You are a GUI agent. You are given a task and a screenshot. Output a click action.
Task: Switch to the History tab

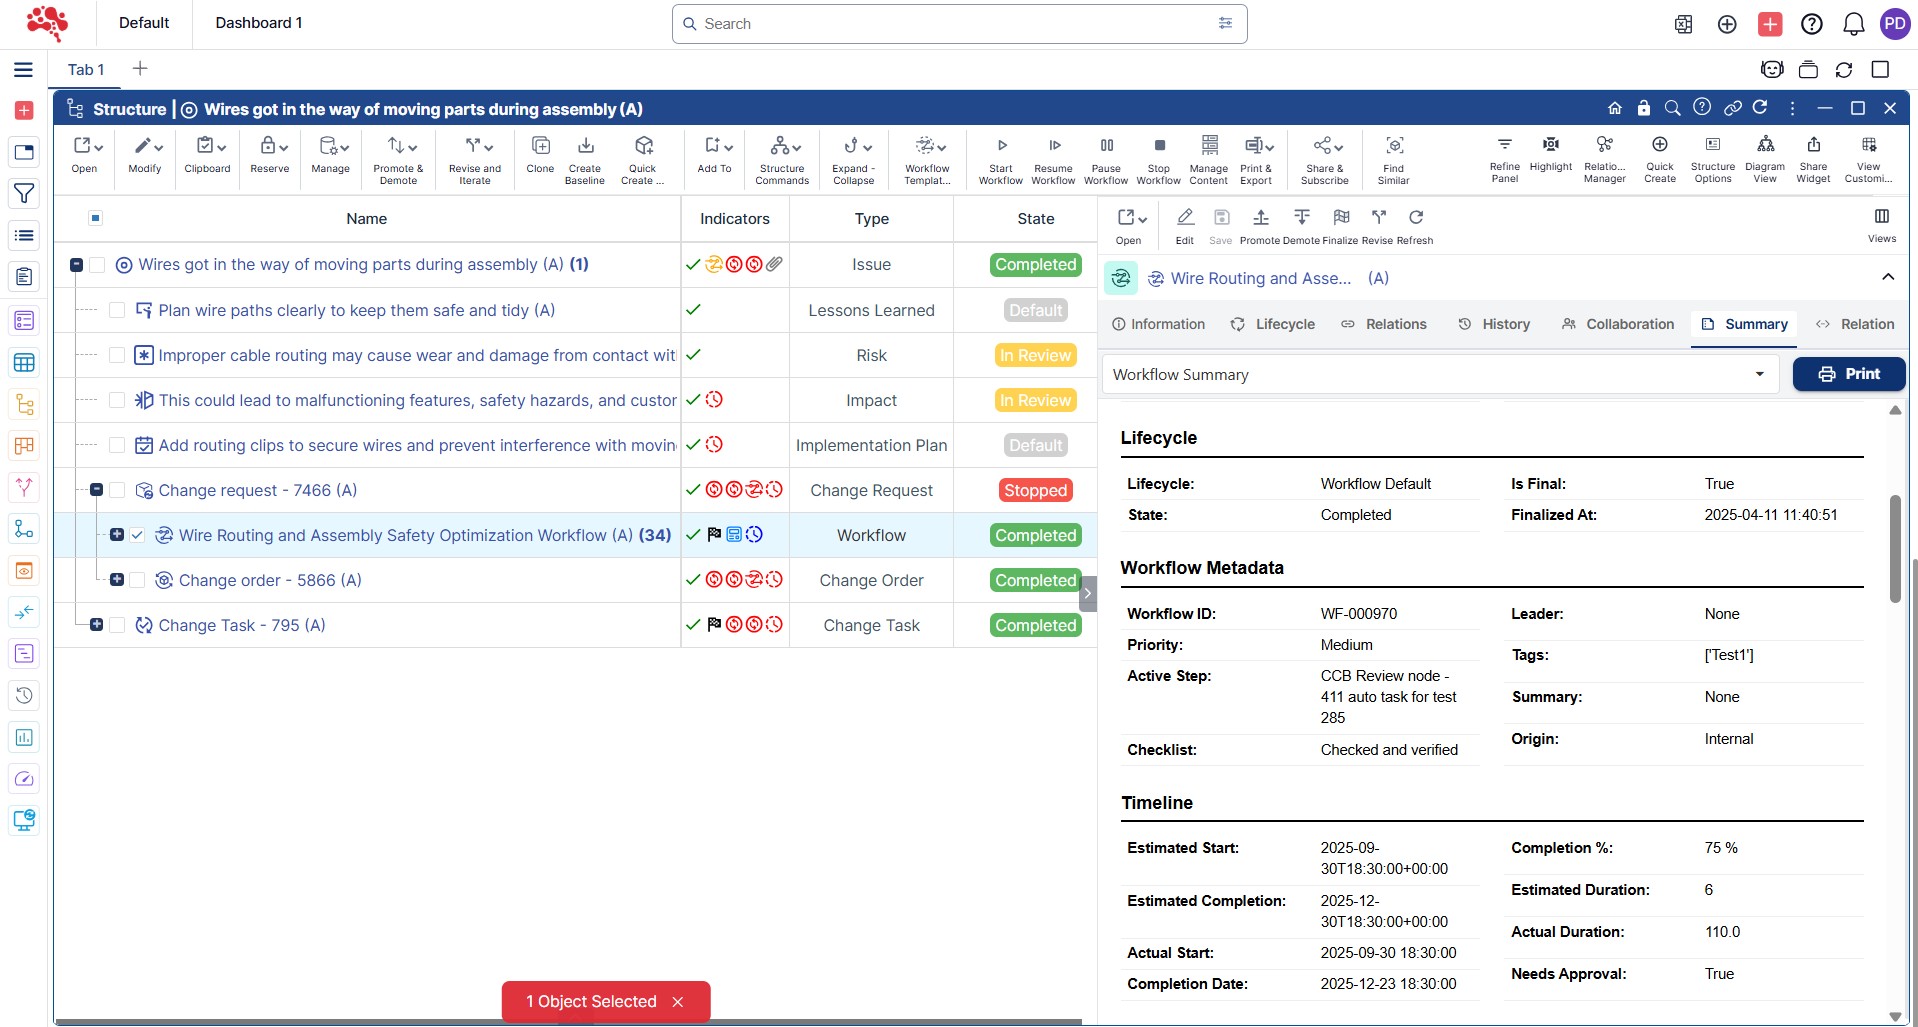(x=1494, y=324)
